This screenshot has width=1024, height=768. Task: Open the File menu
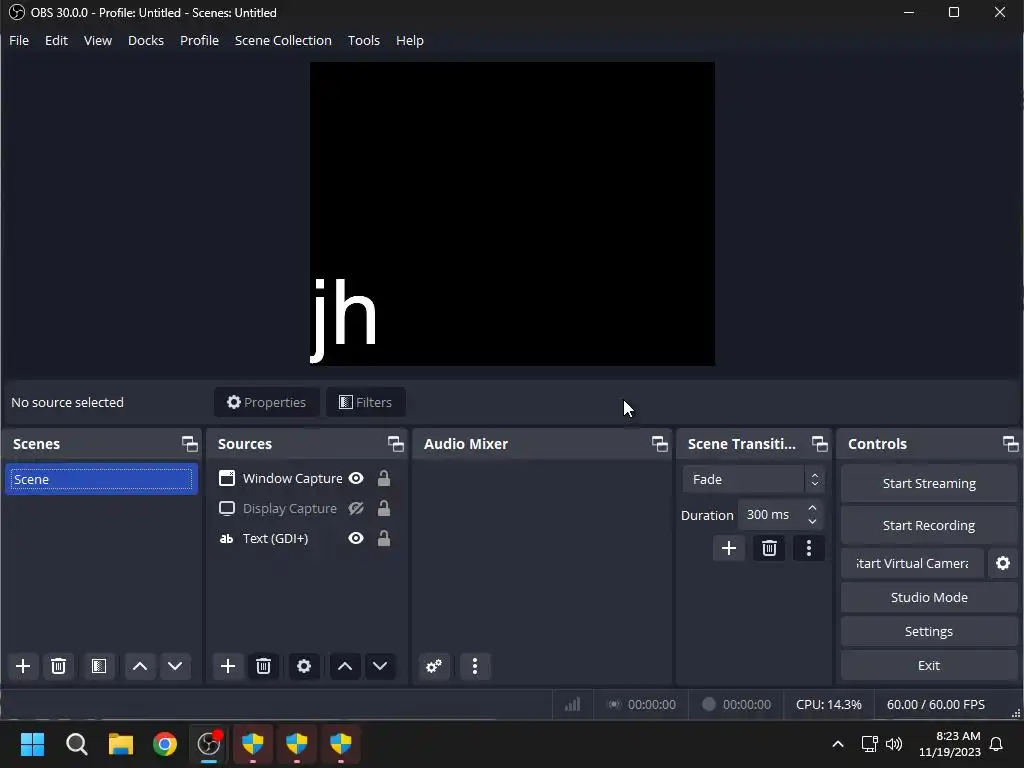[x=19, y=40]
